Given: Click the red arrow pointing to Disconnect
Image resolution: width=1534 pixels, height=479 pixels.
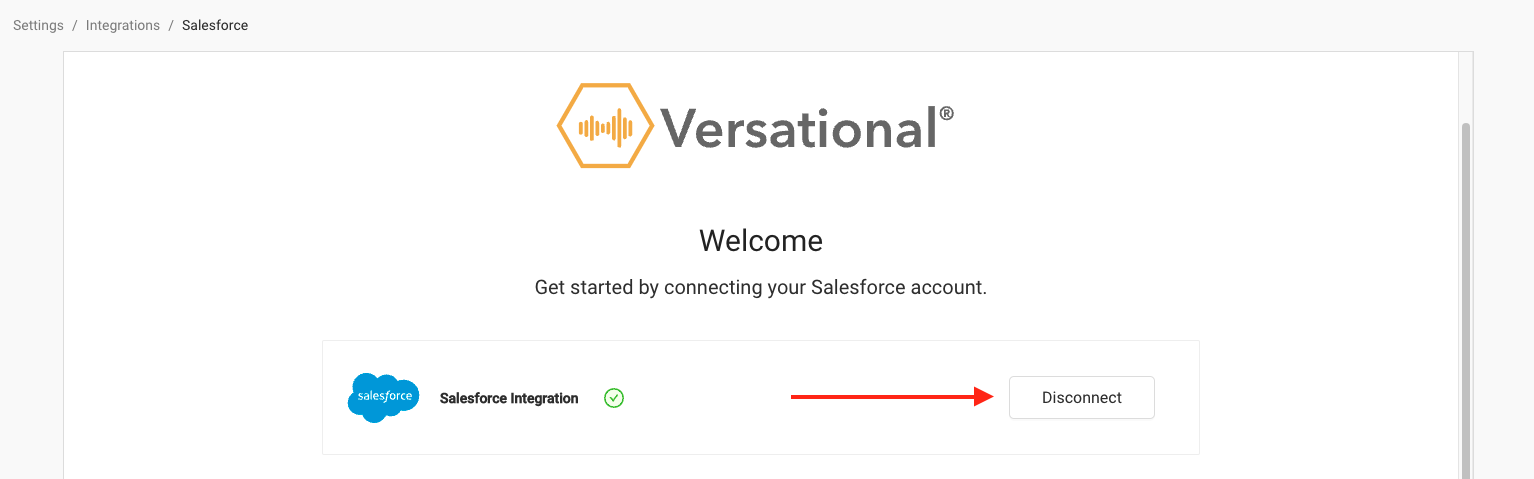Looking at the screenshot, I should 892,397.
